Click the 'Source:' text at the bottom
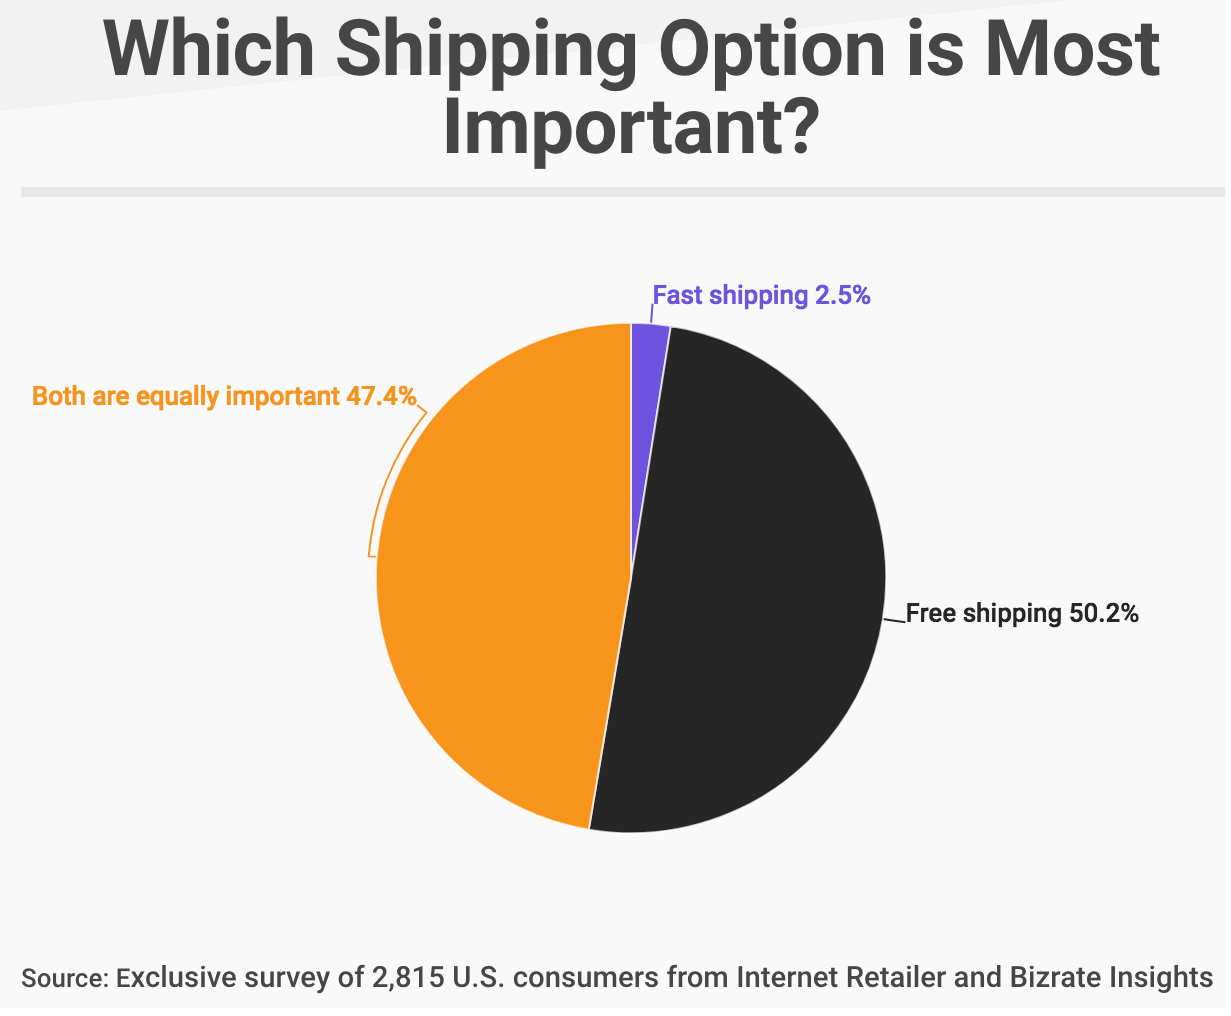Viewport: 1231px width, 1016px height. tap(64, 977)
